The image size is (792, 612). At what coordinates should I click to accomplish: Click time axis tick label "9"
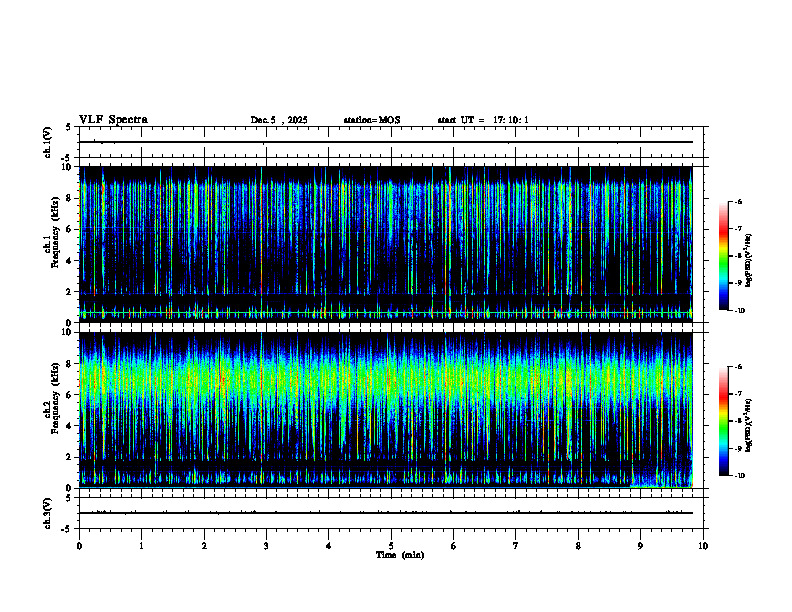[x=640, y=546]
